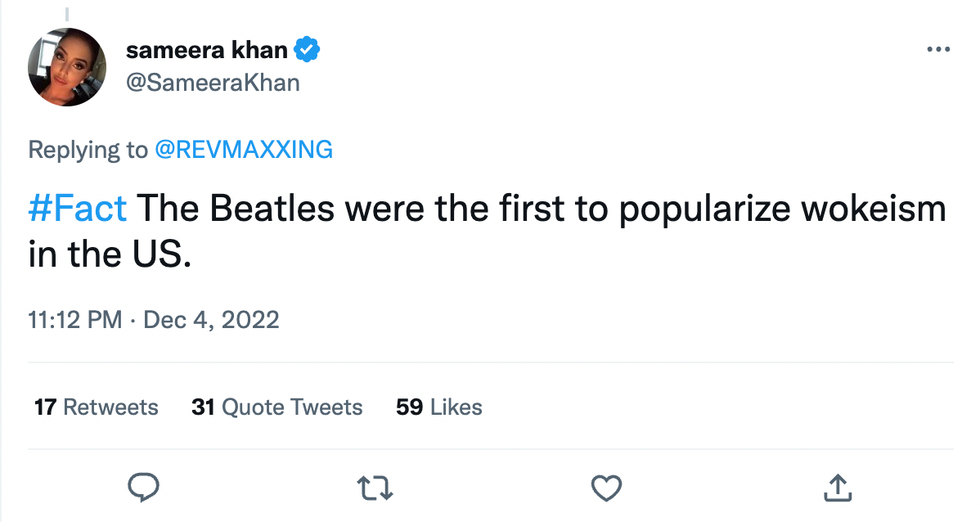This screenshot has width=980, height=522.
Task: View the list of 17 Retweets
Action: click(x=96, y=407)
